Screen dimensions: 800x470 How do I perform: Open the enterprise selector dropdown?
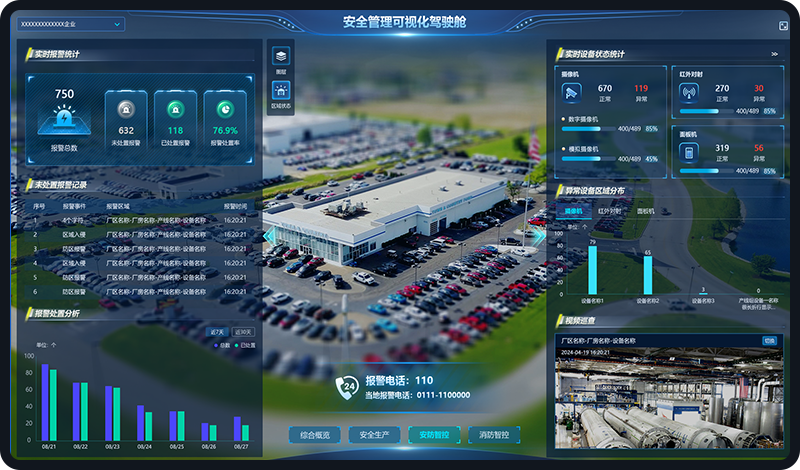click(x=71, y=23)
